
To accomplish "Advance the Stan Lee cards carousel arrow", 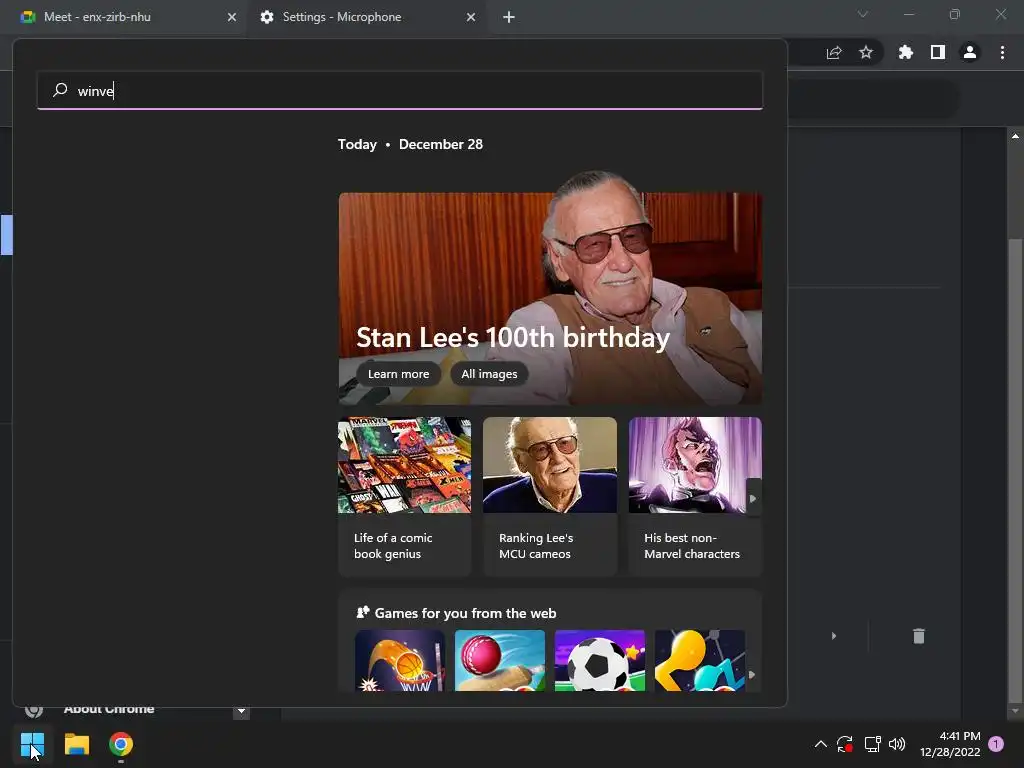I will (753, 498).
